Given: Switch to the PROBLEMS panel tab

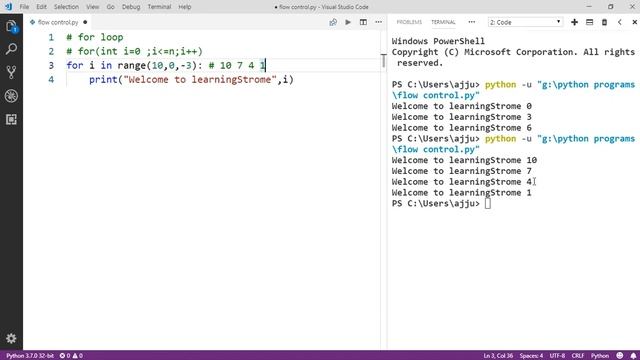Looking at the screenshot, I should 409,22.
